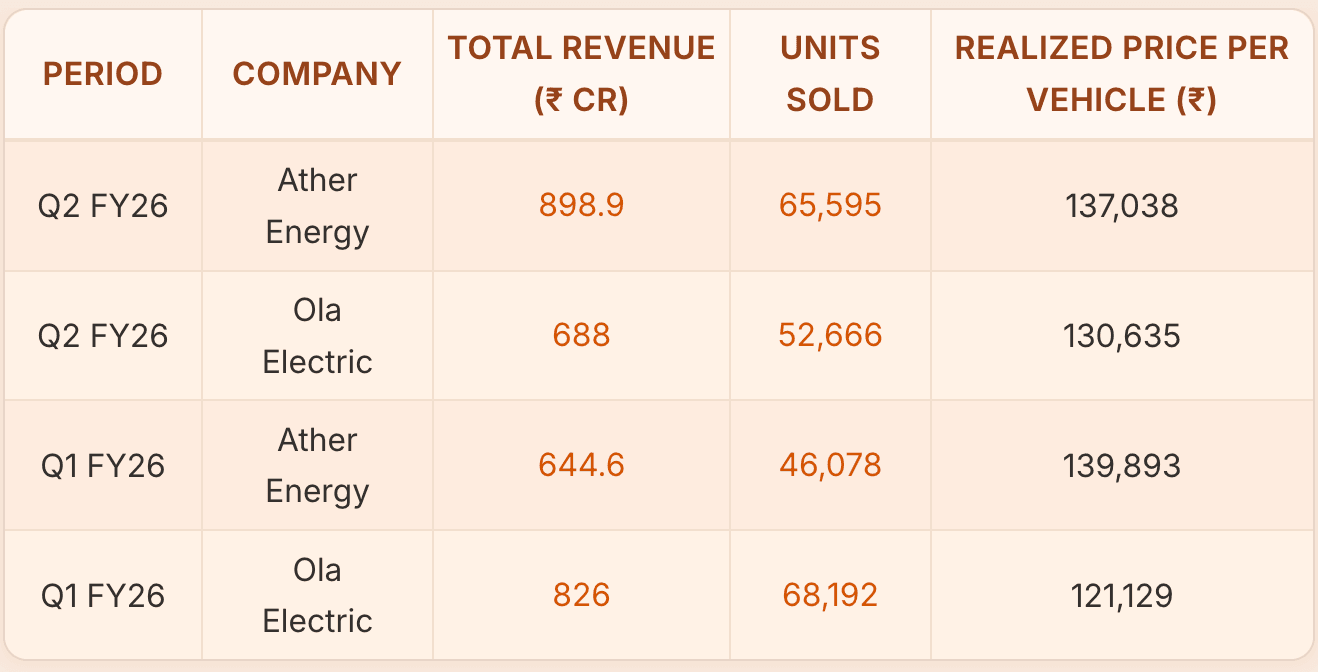The image size is (1318, 672).
Task: Select the TOTAL REVENUE (₹ CR) header
Action: point(581,74)
